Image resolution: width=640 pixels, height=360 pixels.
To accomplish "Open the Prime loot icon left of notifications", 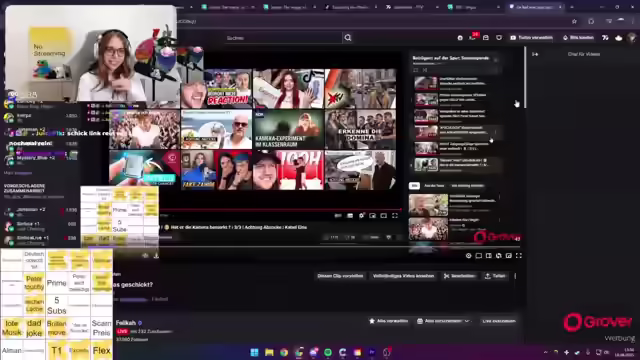I will 460,38.
